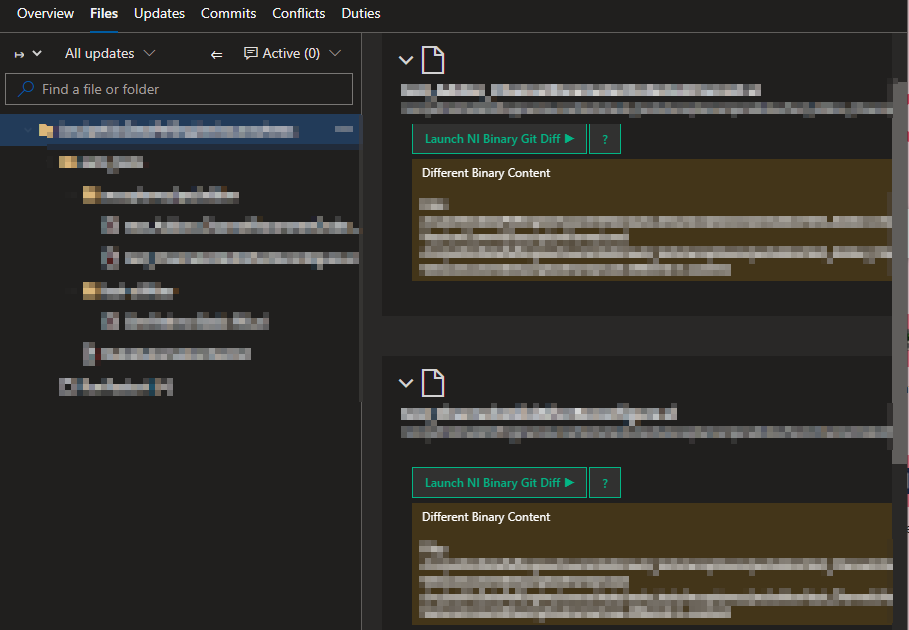Collapse the first file diff section chevron
This screenshot has height=630, width=909.
pos(405,59)
